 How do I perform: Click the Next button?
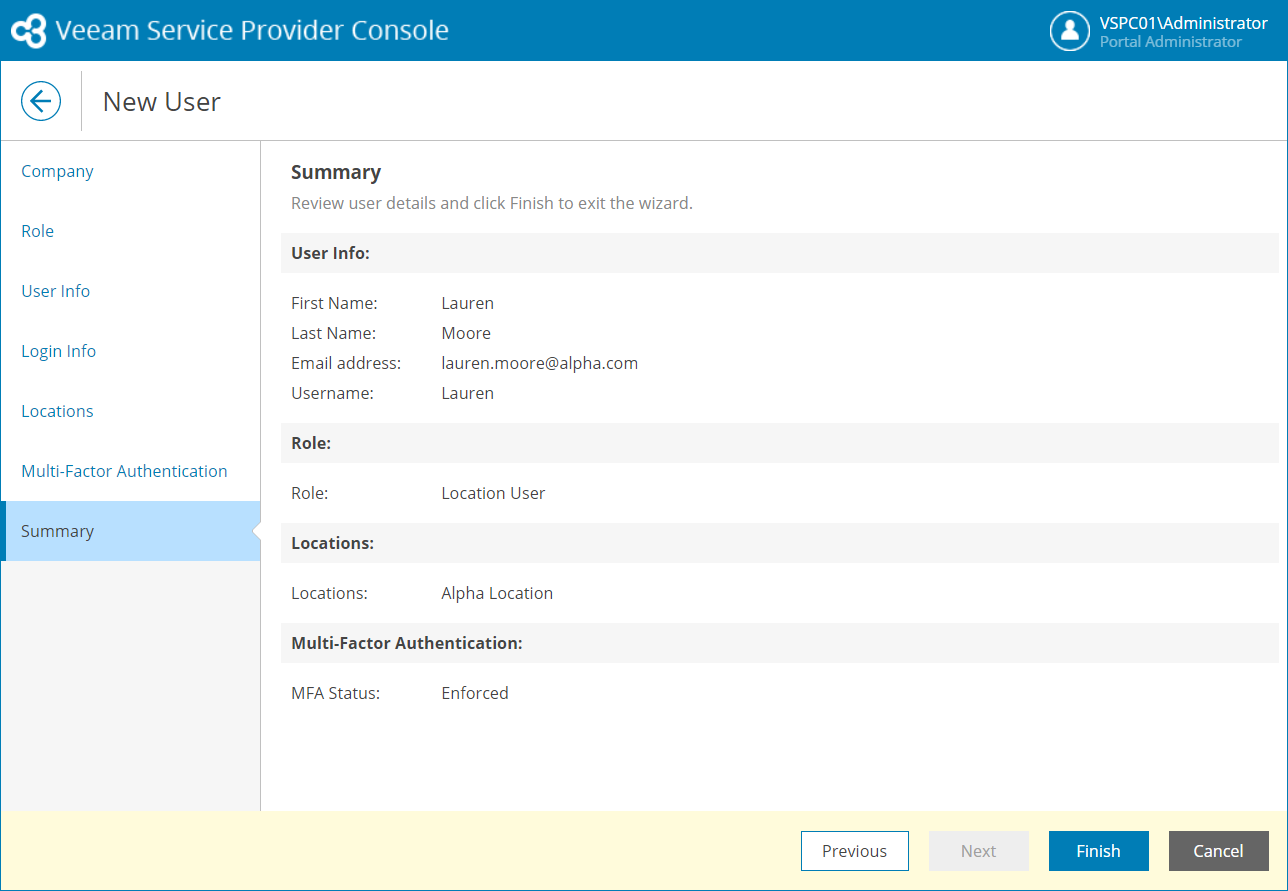(x=978, y=851)
